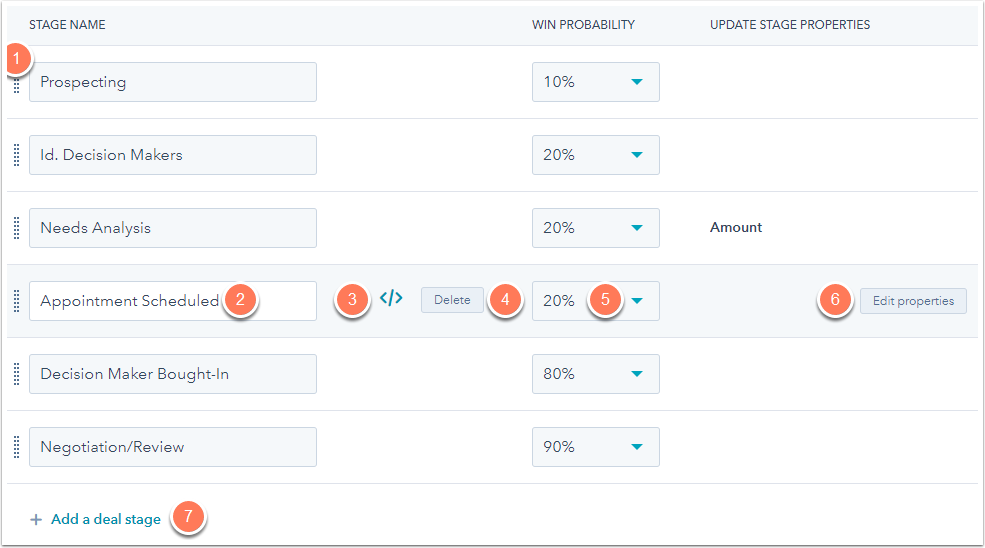Click drag handle for Appointment Scheduled row
Image resolution: width=985 pixels, height=548 pixels.
click(16, 301)
